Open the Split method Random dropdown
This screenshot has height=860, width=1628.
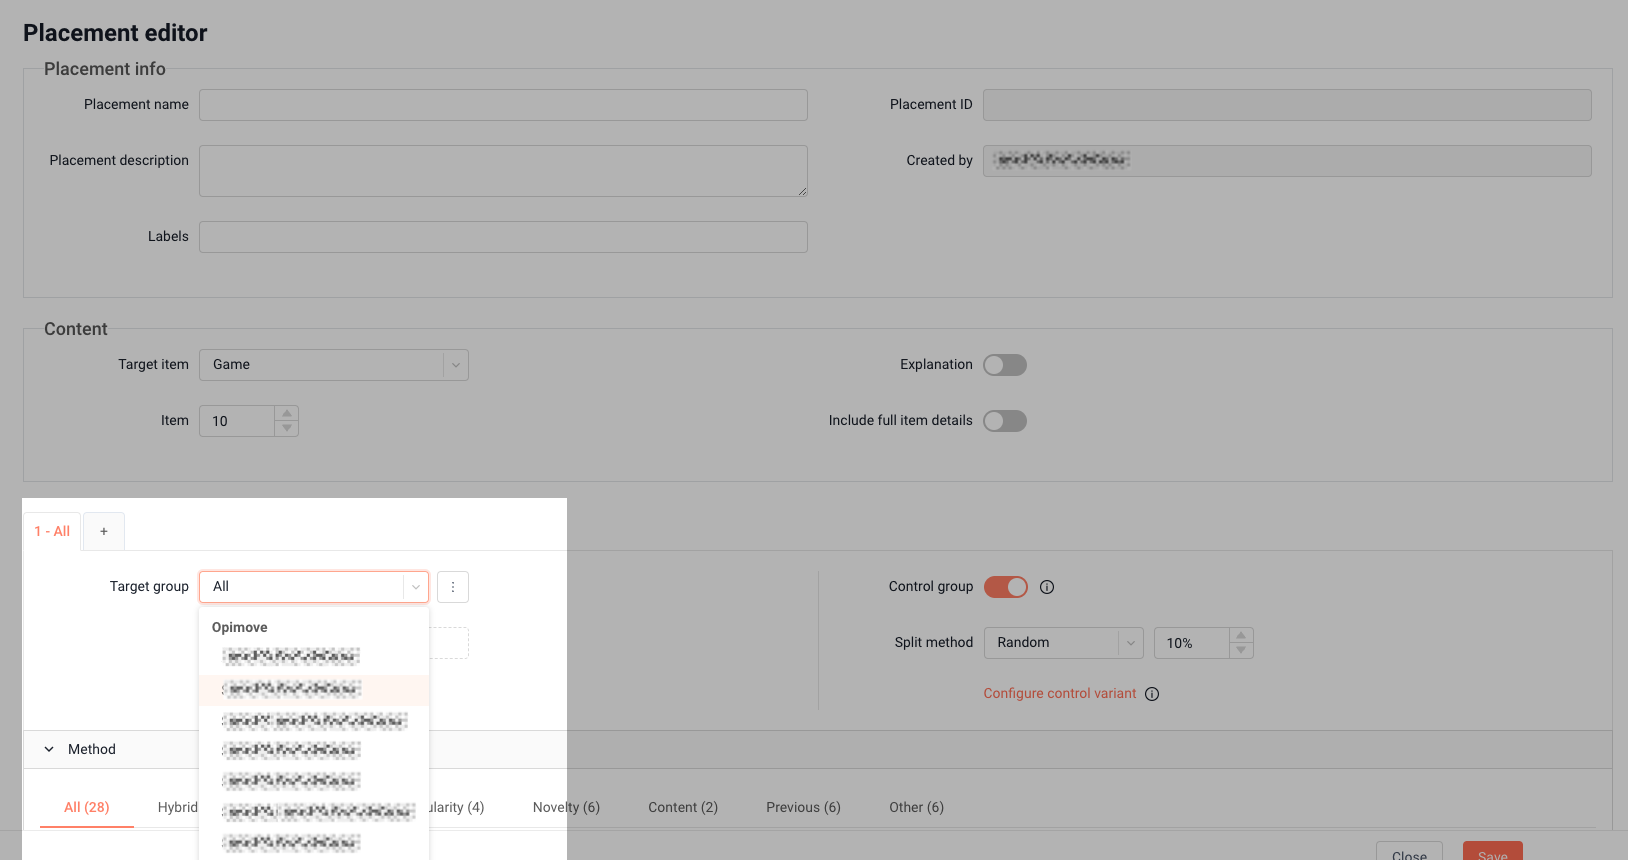click(x=1063, y=643)
